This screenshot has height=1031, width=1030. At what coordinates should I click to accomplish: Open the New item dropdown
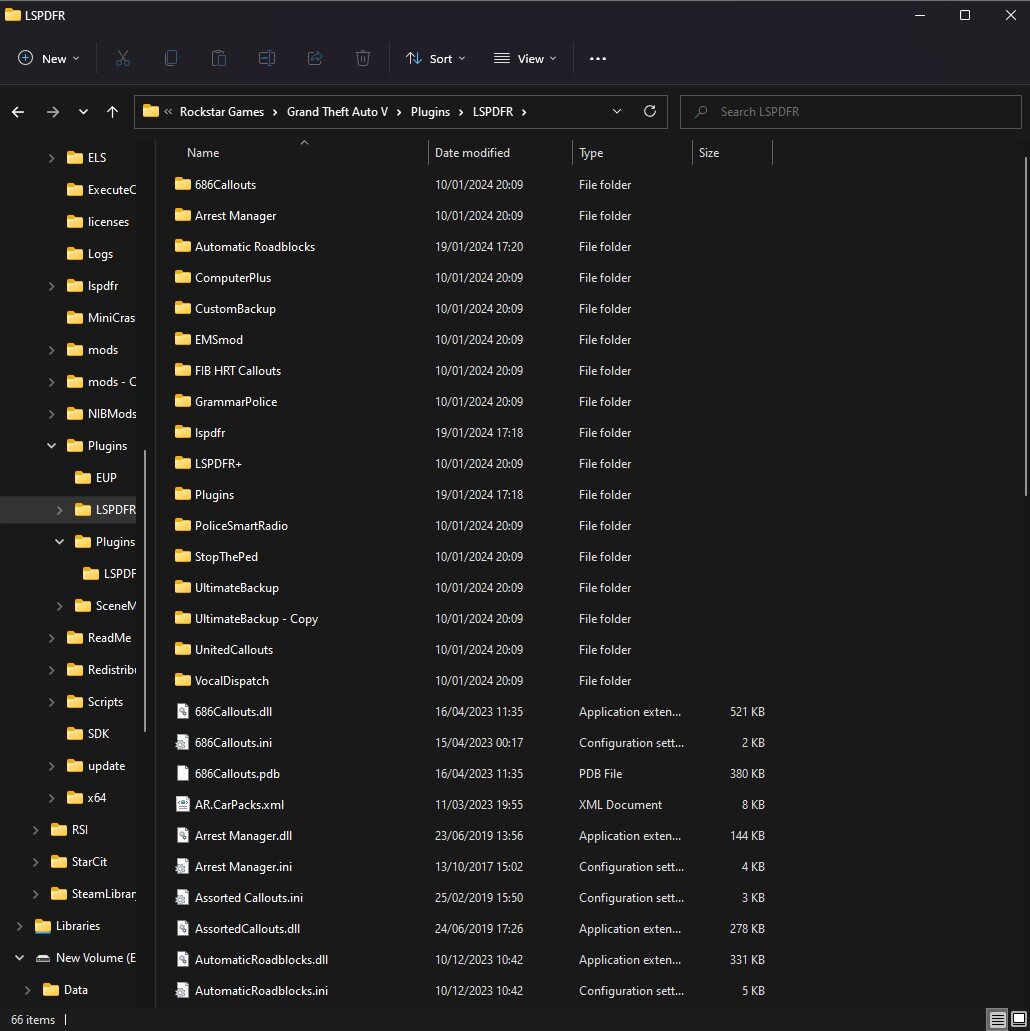[x=49, y=59]
